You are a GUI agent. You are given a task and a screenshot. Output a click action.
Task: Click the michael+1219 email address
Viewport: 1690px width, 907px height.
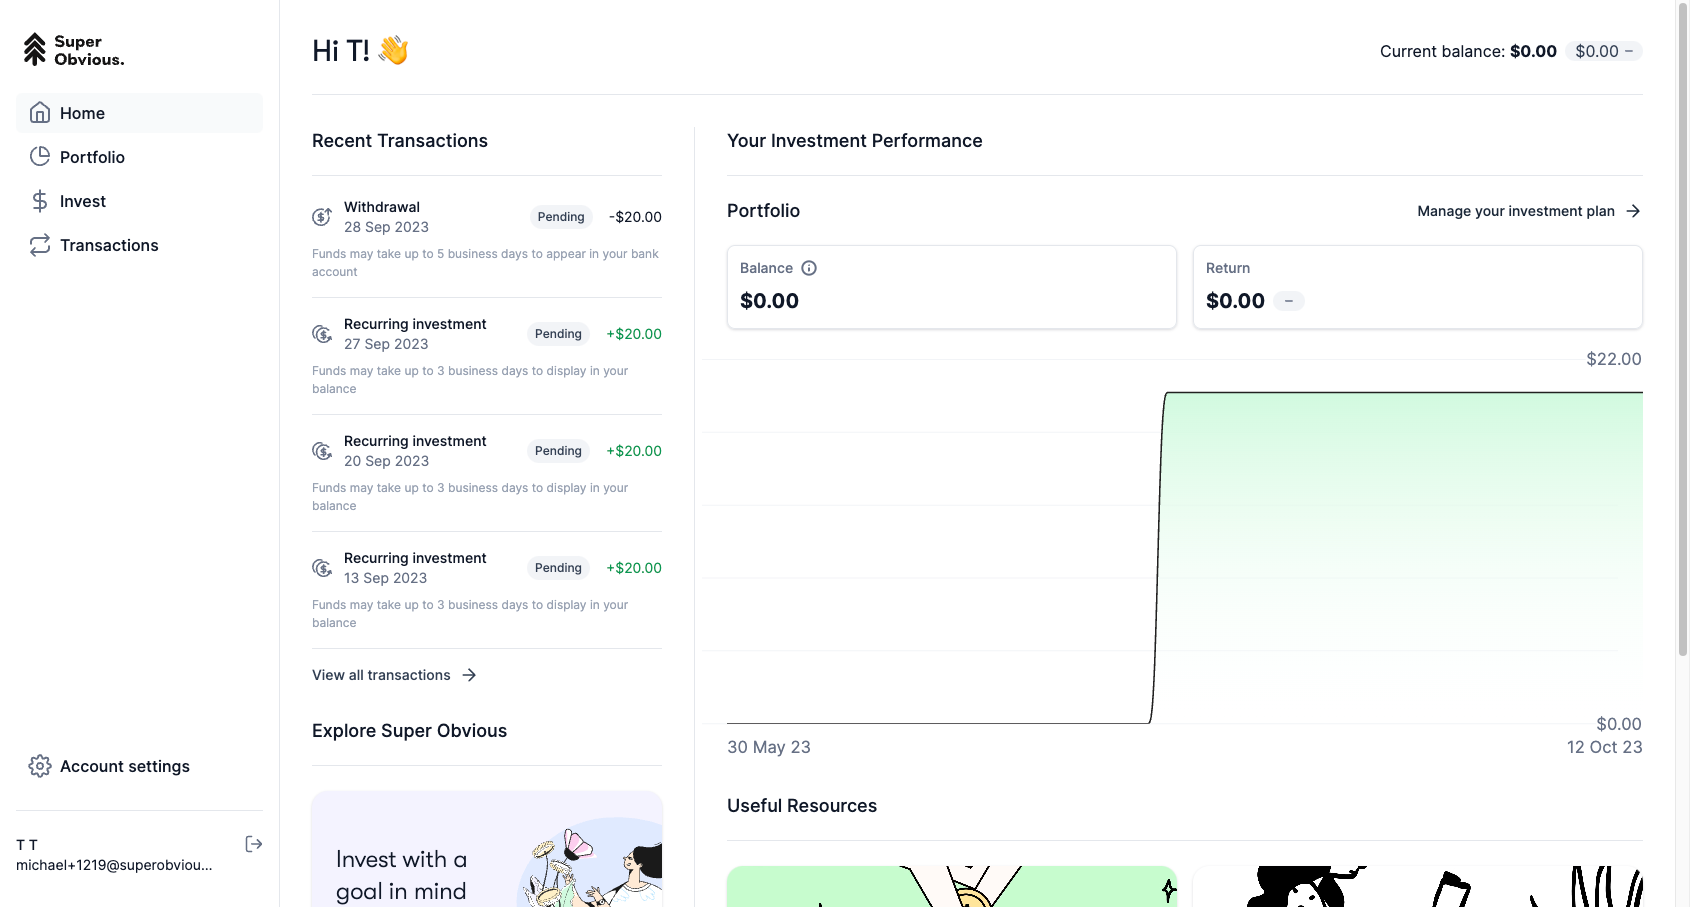coord(114,865)
